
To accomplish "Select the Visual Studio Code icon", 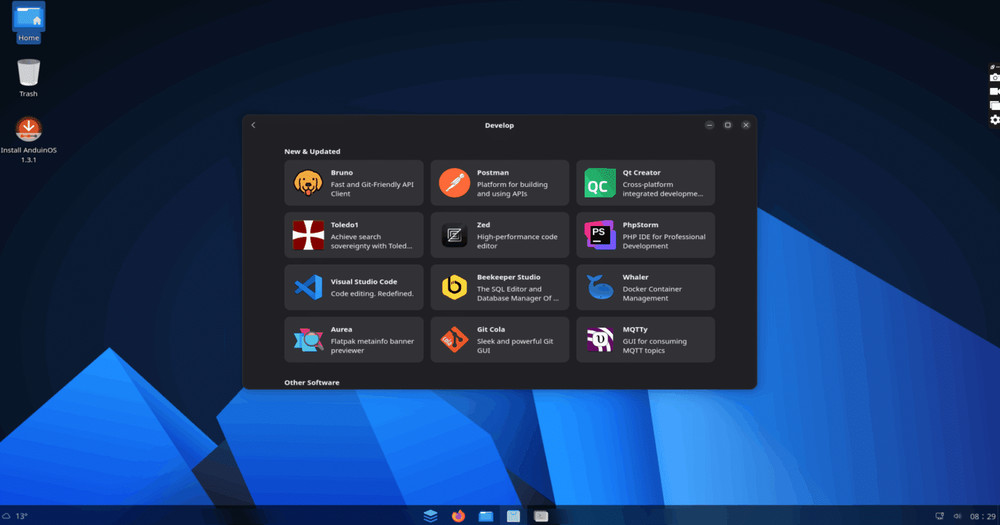I will [x=308, y=288].
